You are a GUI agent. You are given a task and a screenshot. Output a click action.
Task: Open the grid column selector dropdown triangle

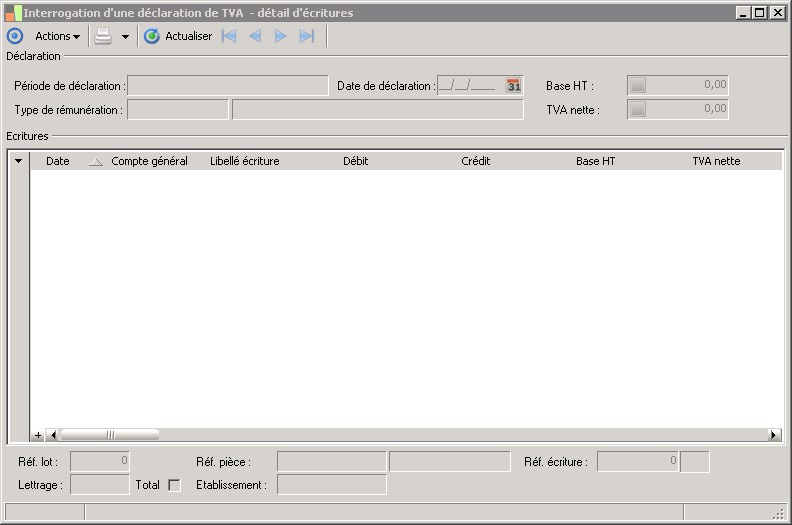tap(19, 161)
